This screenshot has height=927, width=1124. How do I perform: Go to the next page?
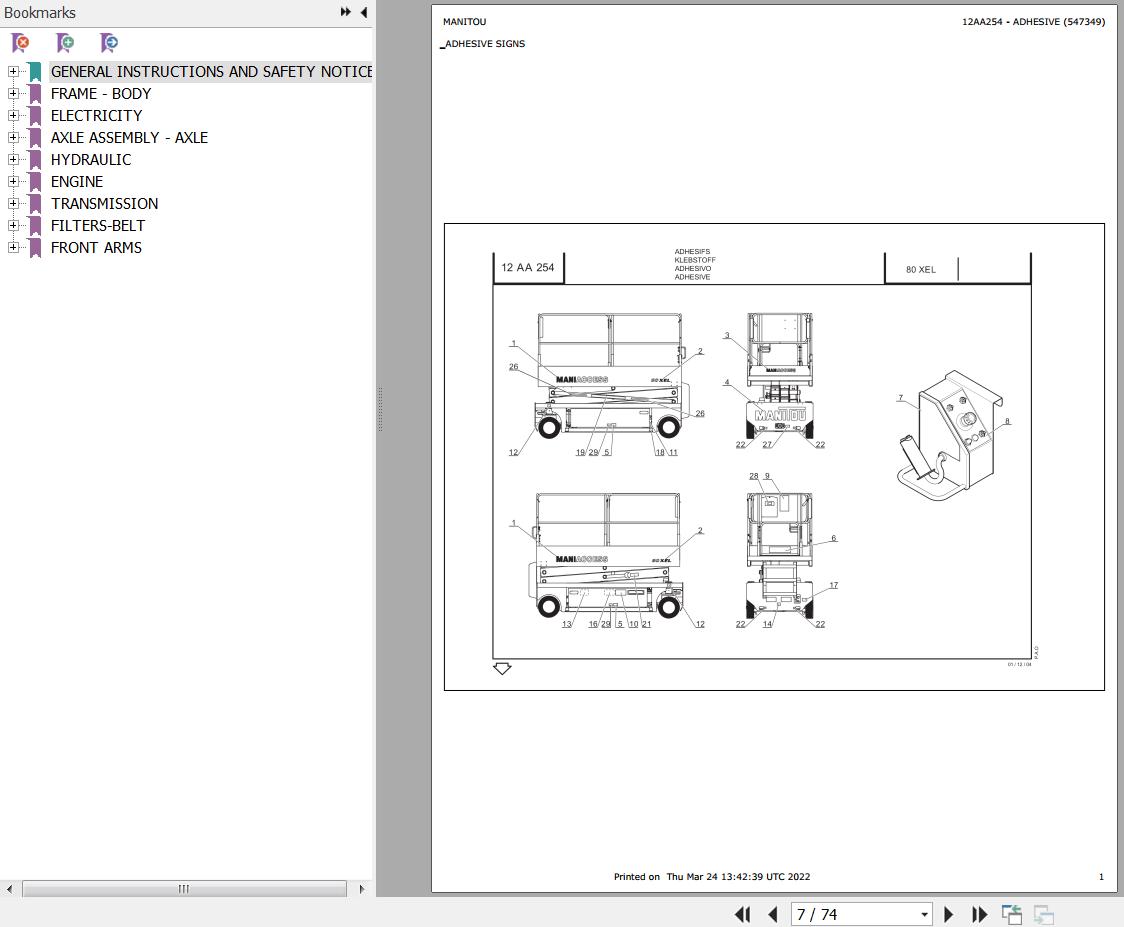click(948, 914)
